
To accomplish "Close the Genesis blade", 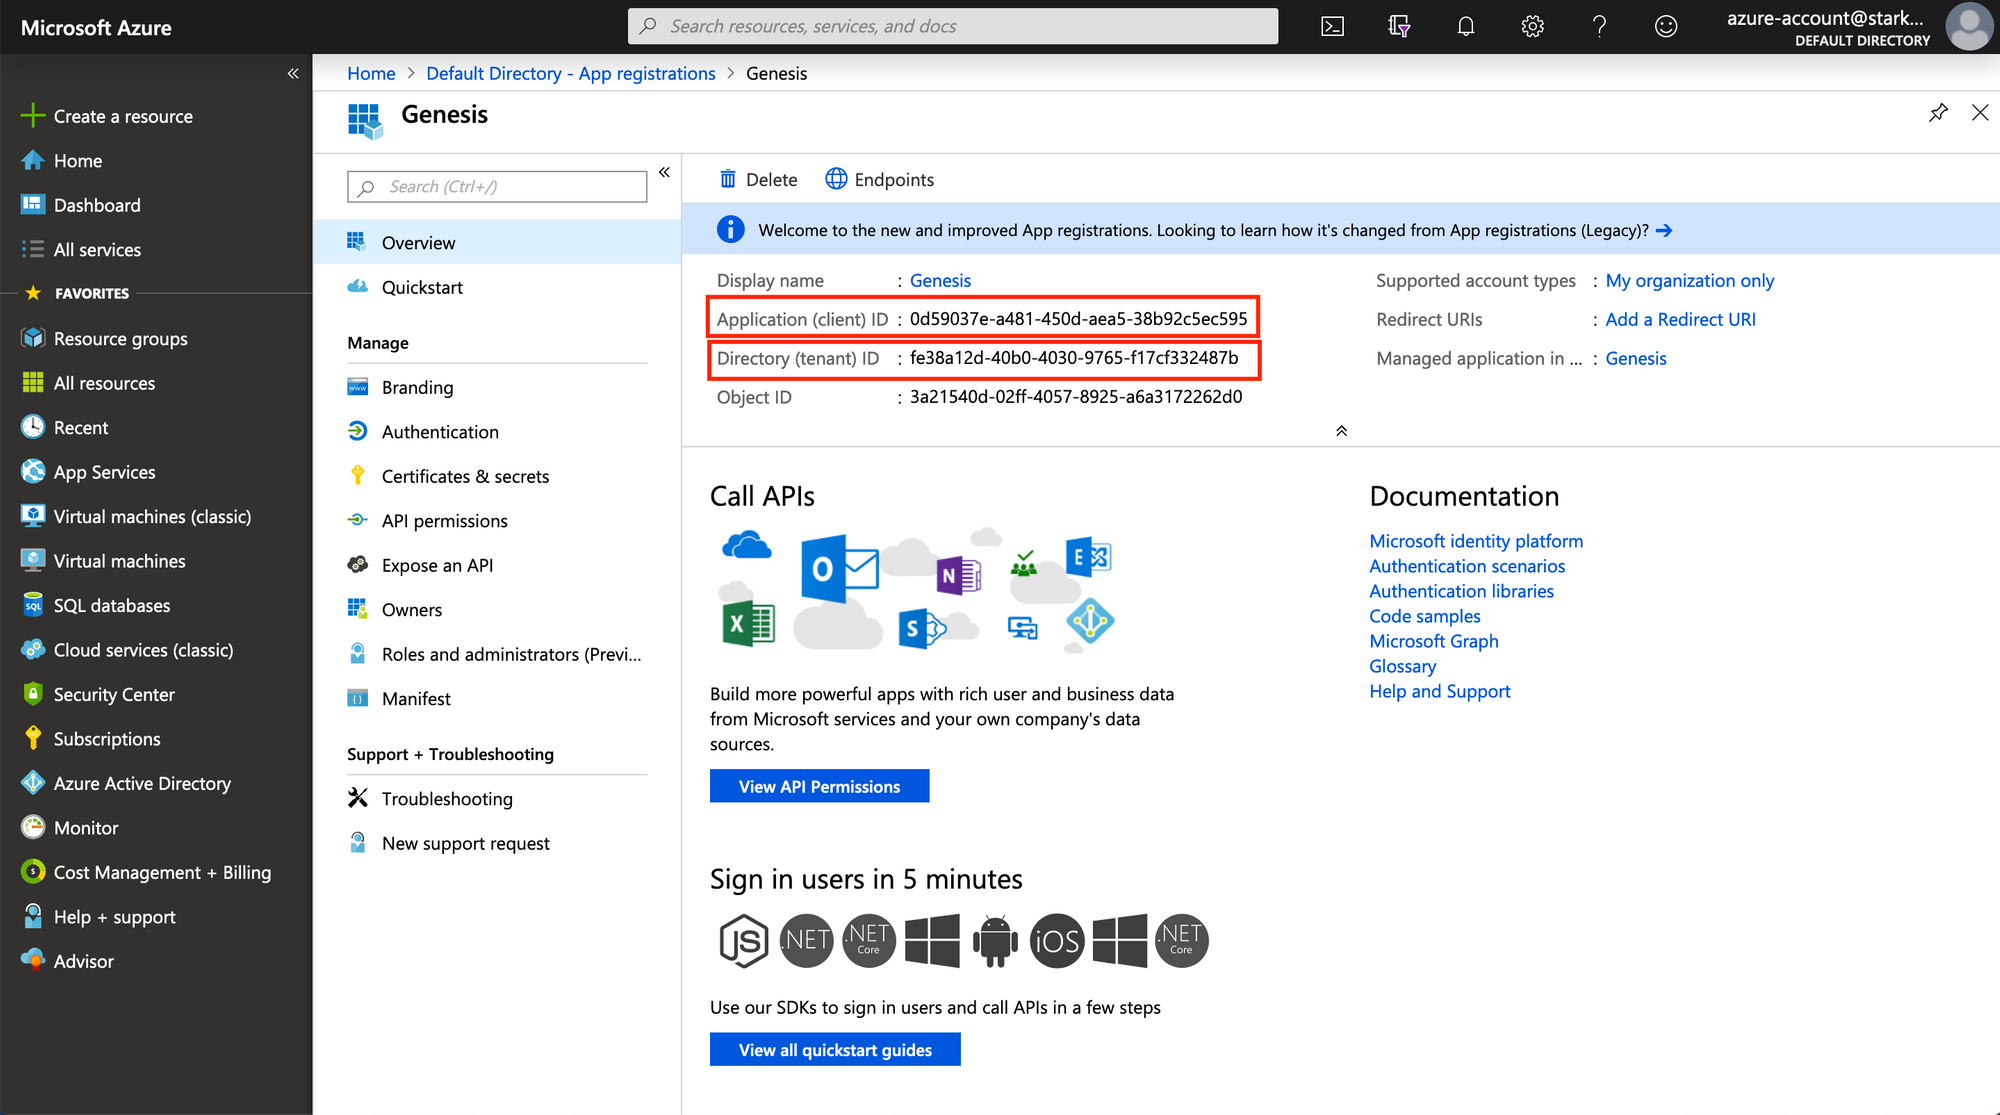I will pos(1980,112).
